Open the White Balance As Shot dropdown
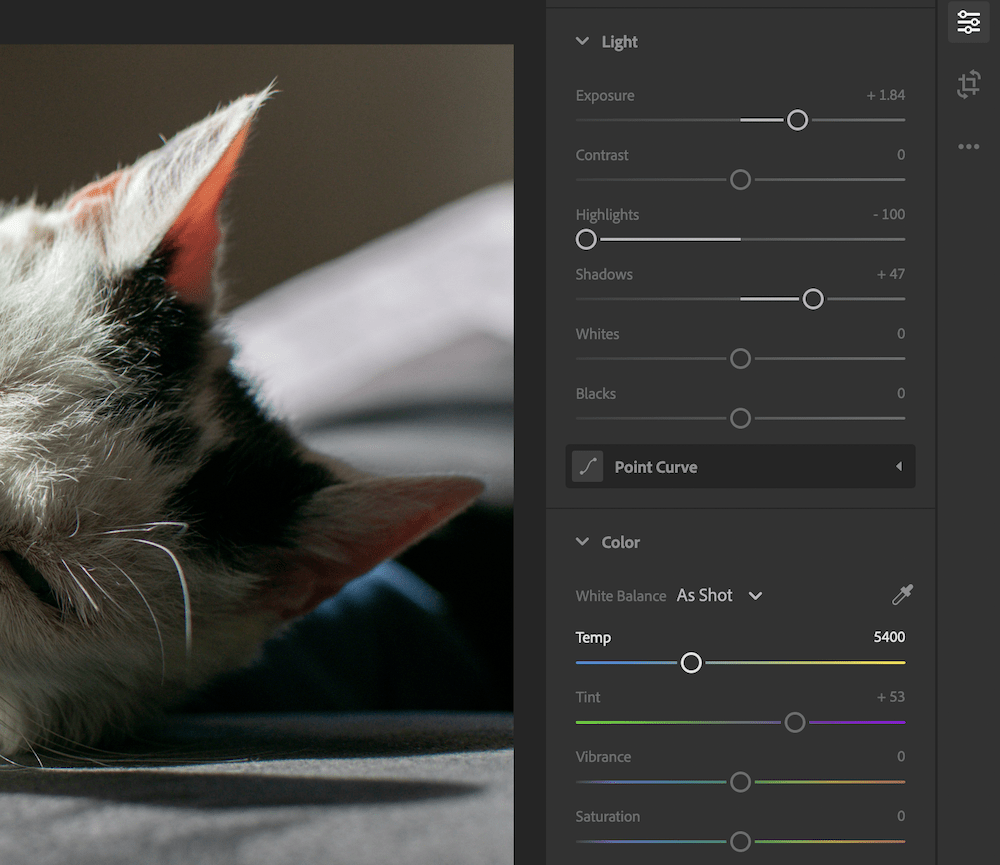This screenshot has width=1000, height=865. [x=719, y=595]
